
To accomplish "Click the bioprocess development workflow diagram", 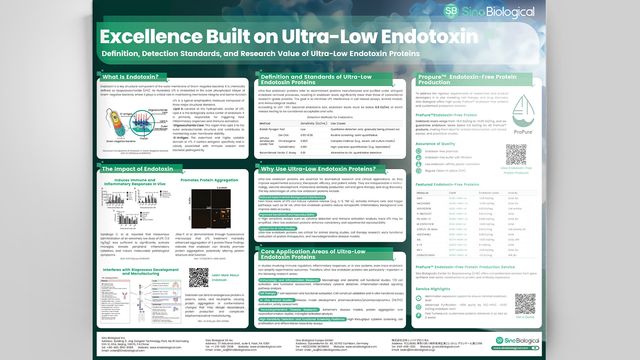I will pos(140,300).
